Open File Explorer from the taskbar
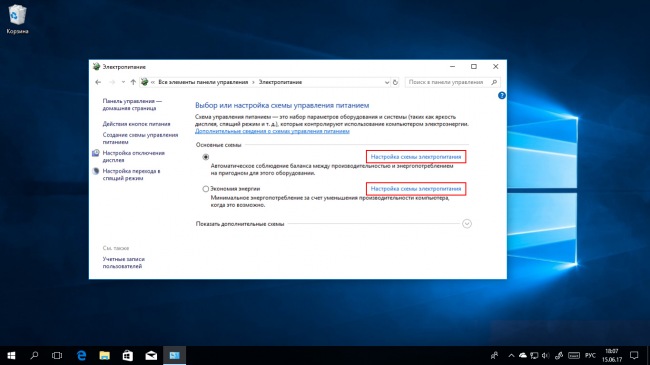This screenshot has width=650, height=365. point(104,355)
